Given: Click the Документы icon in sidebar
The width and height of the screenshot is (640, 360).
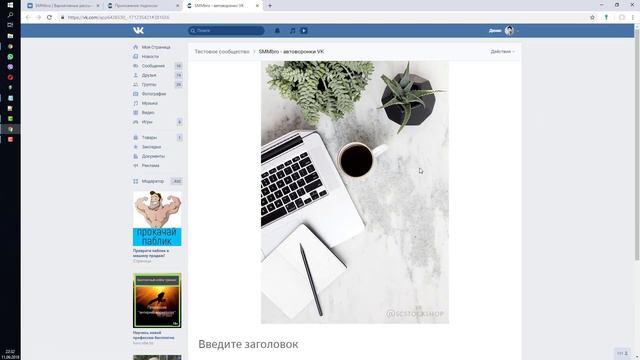Looking at the screenshot, I should click(136, 156).
